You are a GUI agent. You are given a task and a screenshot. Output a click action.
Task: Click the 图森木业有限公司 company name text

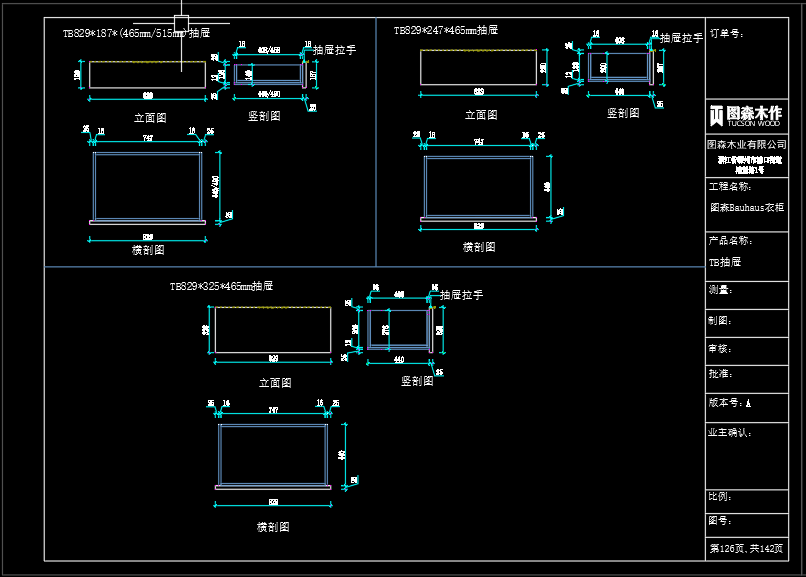[x=746, y=144]
